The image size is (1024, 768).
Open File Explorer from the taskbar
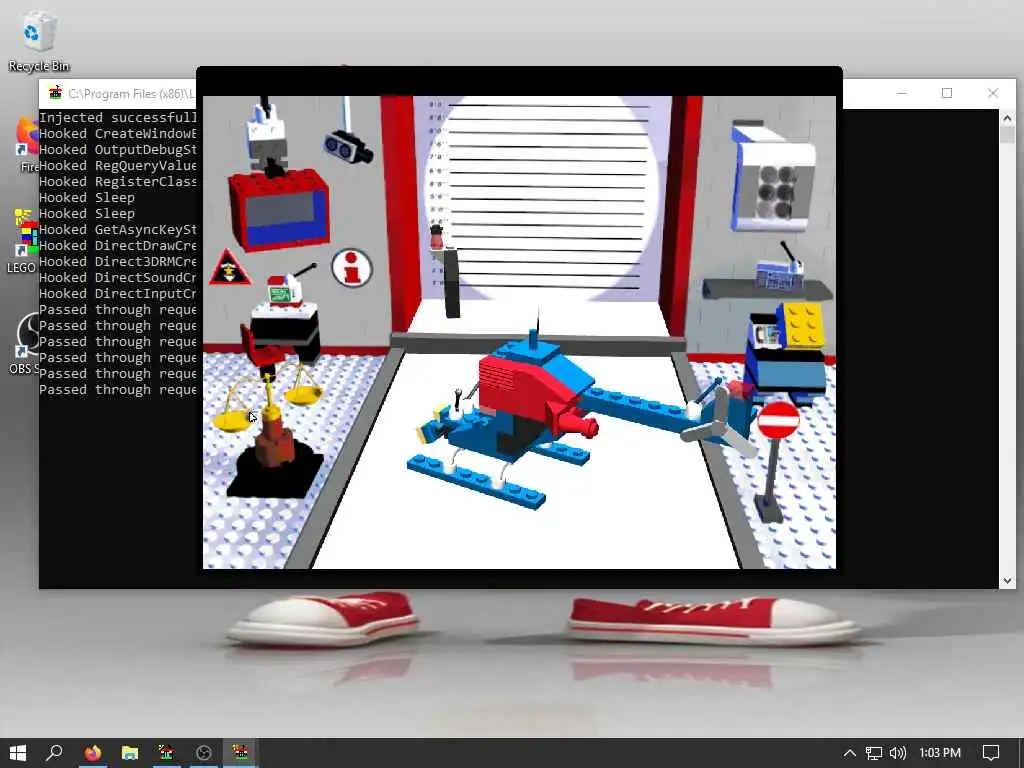(129, 753)
